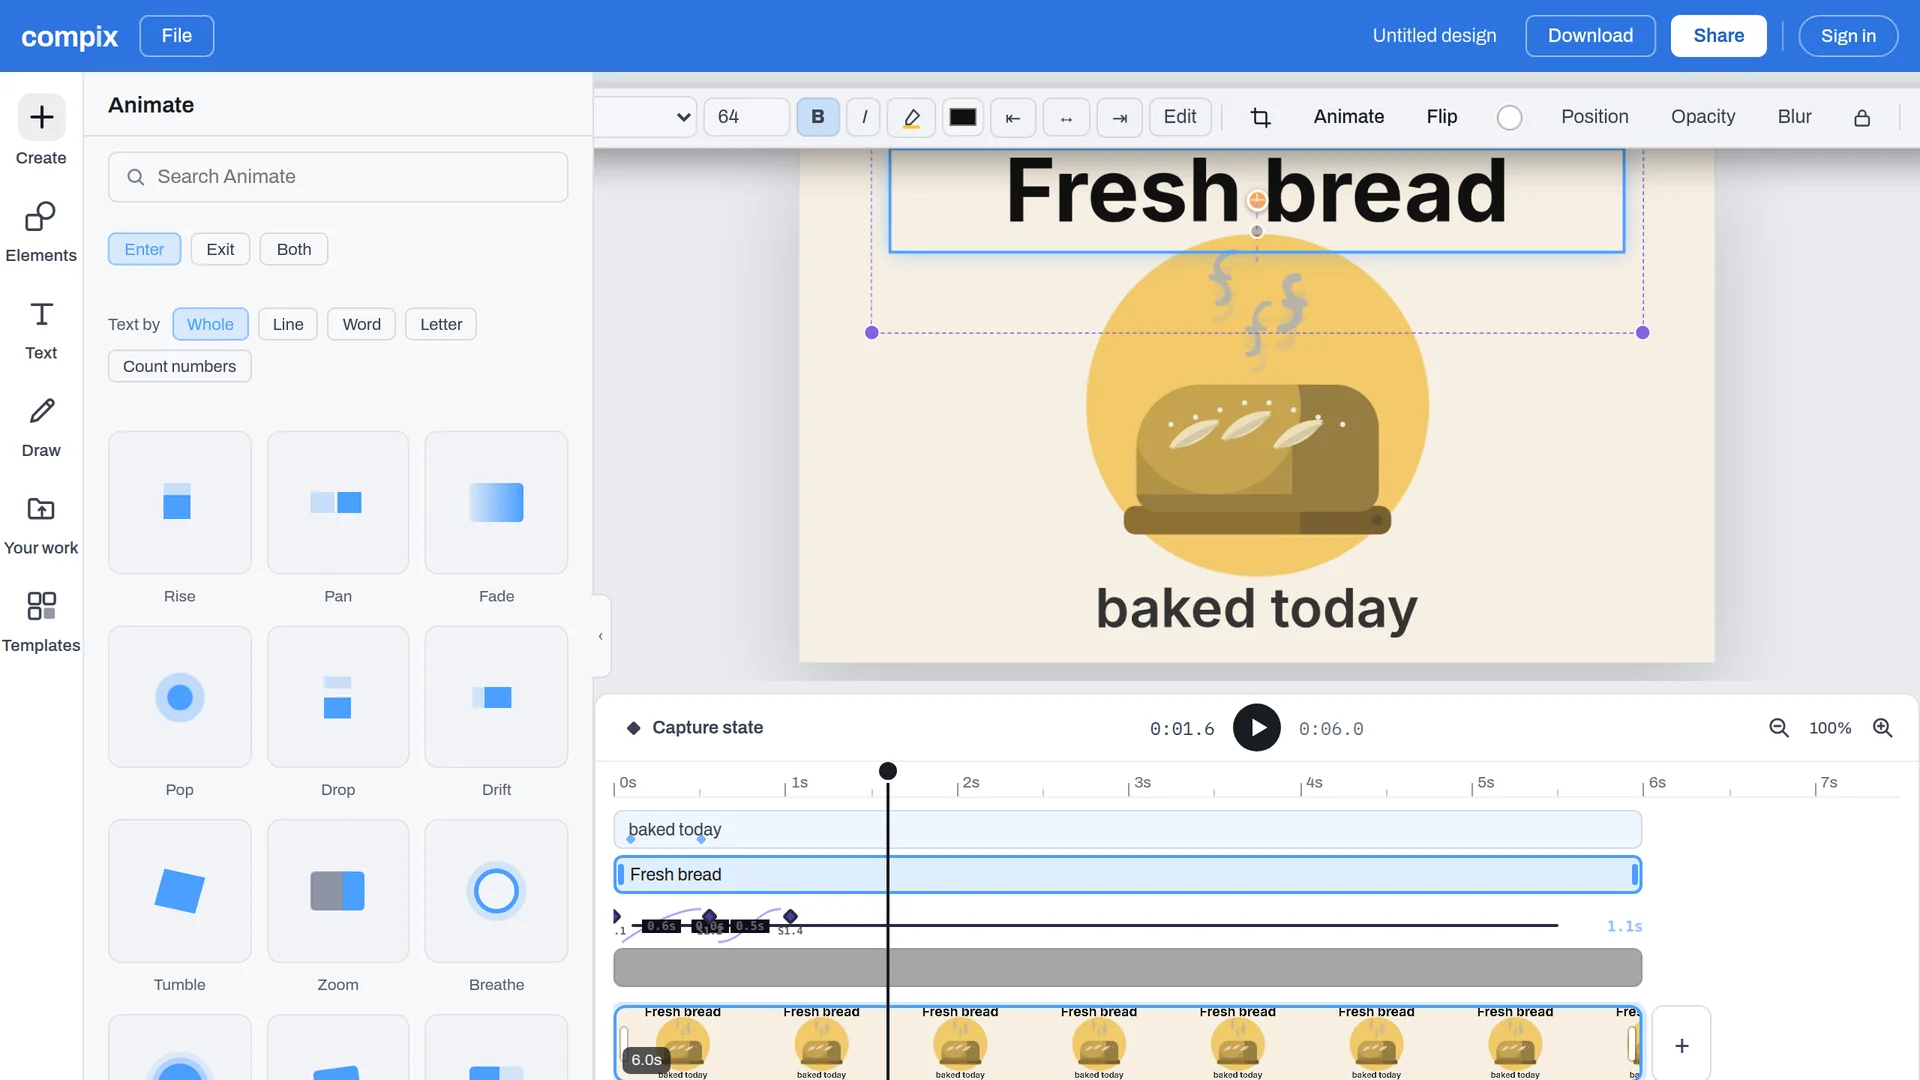Open the Blur control

(x=1794, y=117)
